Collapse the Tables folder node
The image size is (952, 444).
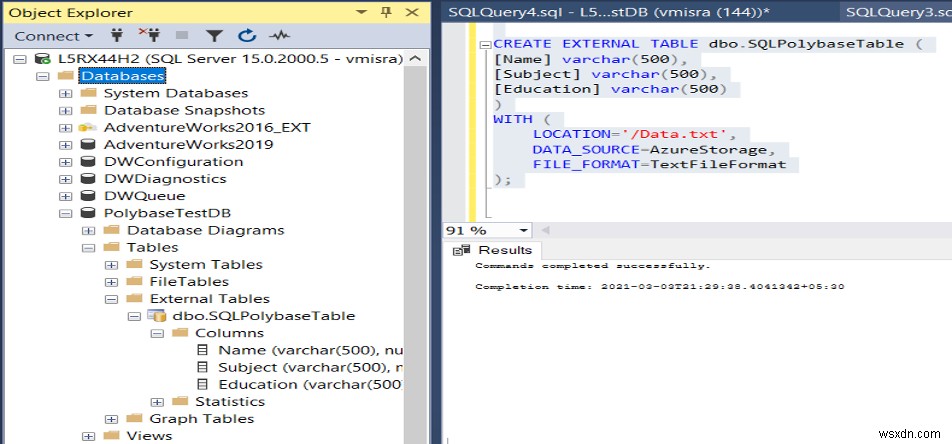[89, 247]
